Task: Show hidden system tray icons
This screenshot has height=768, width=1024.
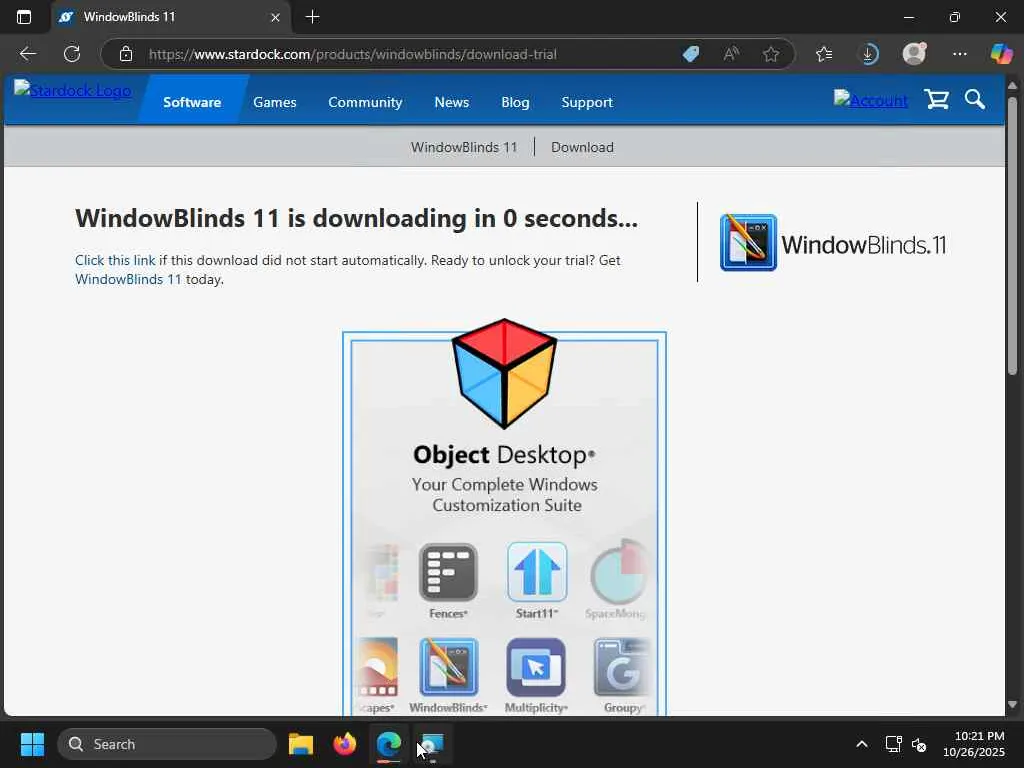Action: click(x=861, y=744)
